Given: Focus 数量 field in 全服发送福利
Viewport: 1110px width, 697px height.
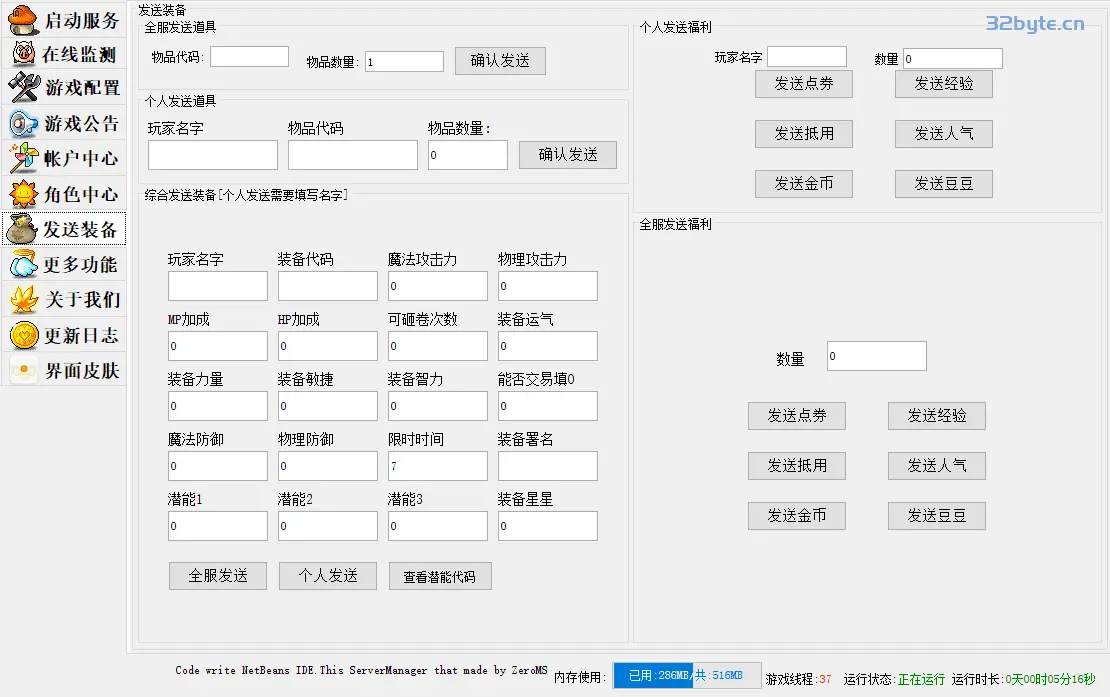Looking at the screenshot, I should (x=876, y=356).
